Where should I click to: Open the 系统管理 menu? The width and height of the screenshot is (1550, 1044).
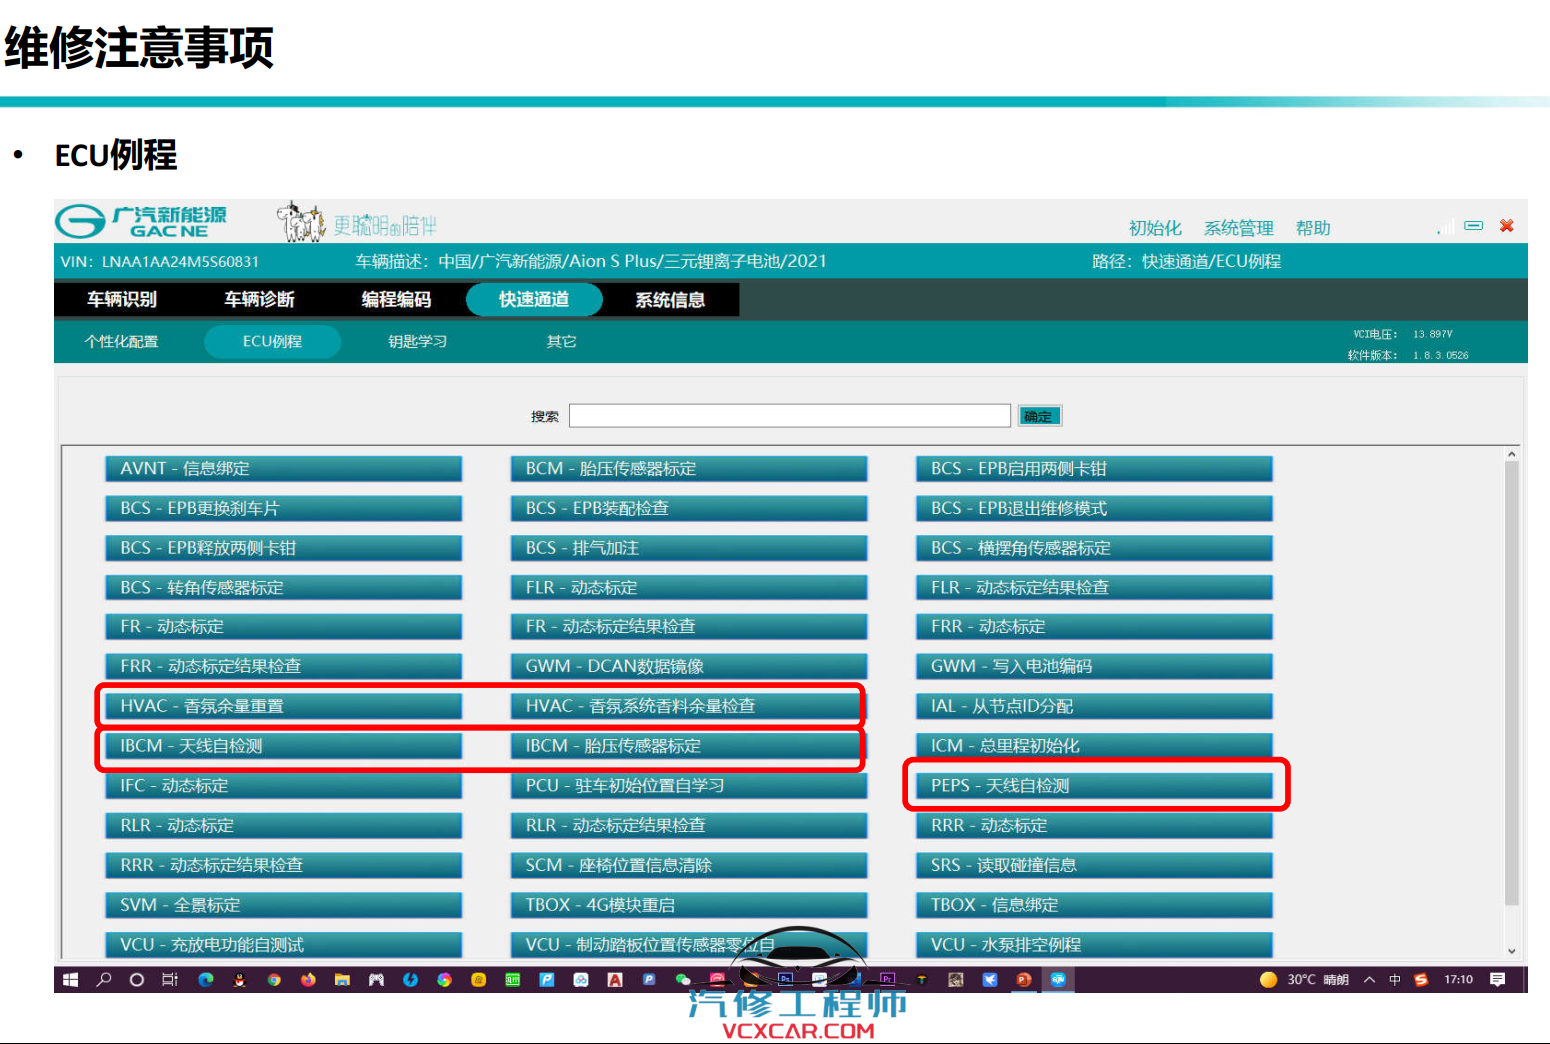[x=1238, y=228]
